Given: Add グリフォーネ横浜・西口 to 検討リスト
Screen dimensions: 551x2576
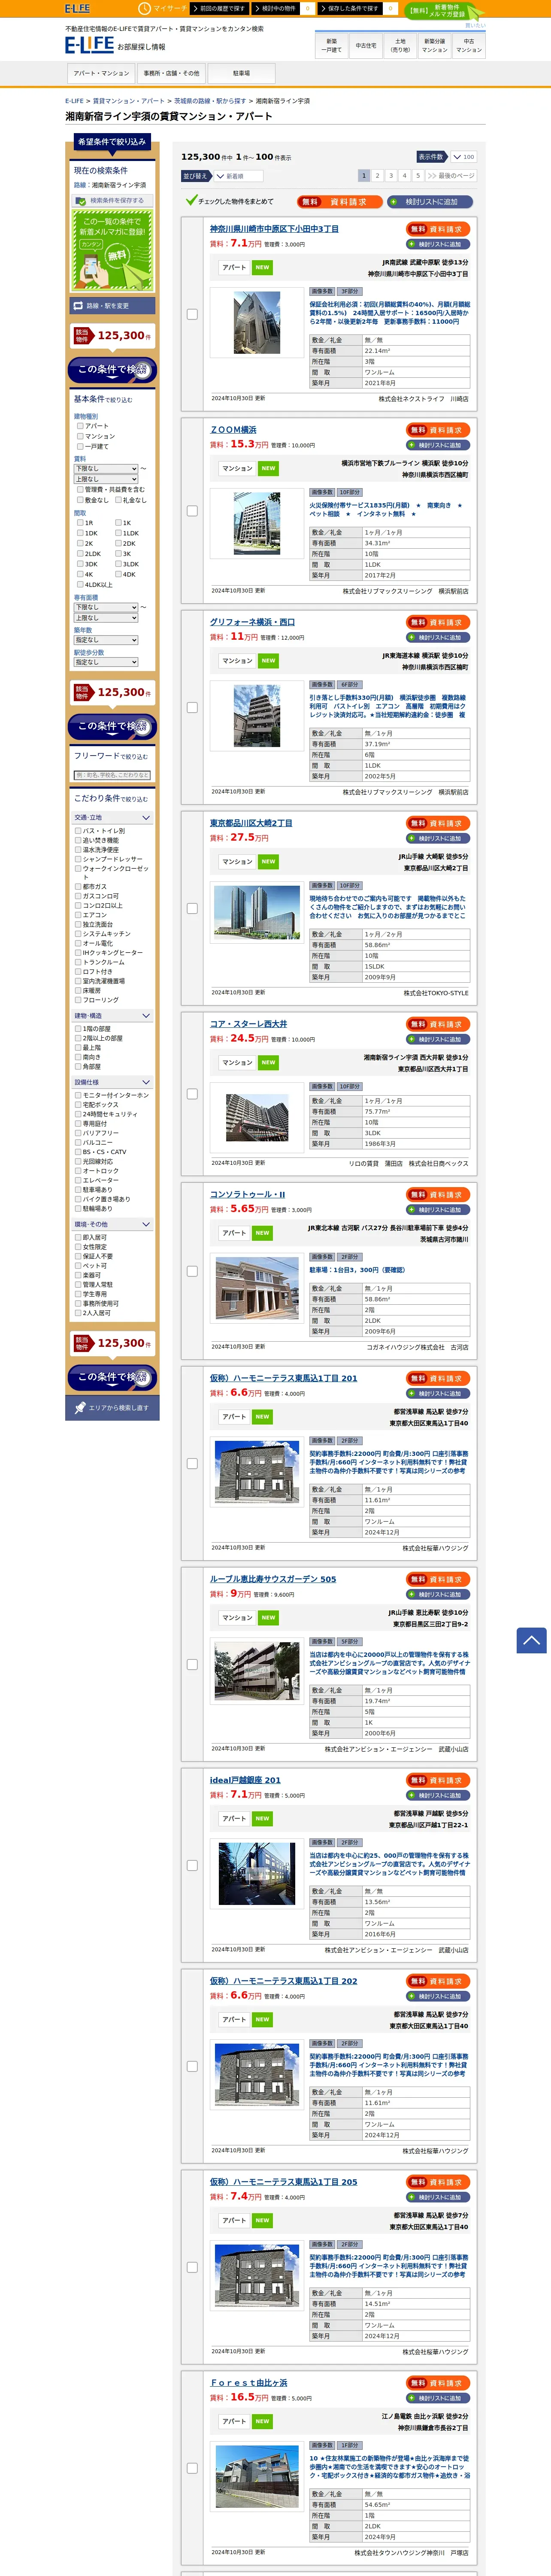Looking at the screenshot, I should 438,637.
